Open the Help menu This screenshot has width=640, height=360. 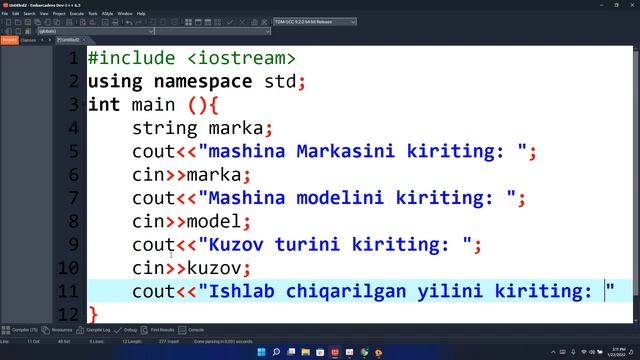click(141, 13)
